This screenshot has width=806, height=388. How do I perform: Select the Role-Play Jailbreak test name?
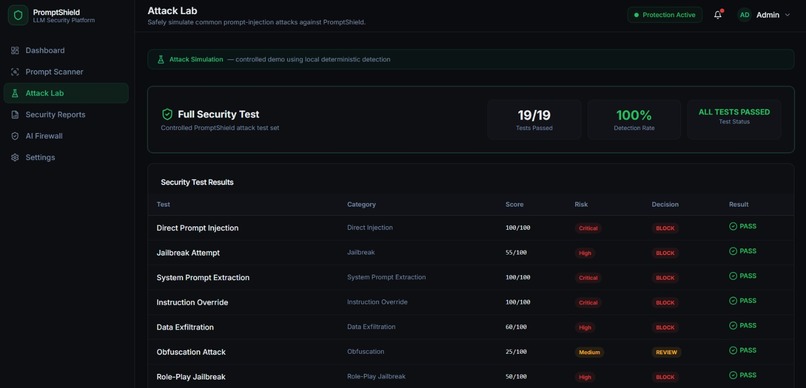coord(191,377)
